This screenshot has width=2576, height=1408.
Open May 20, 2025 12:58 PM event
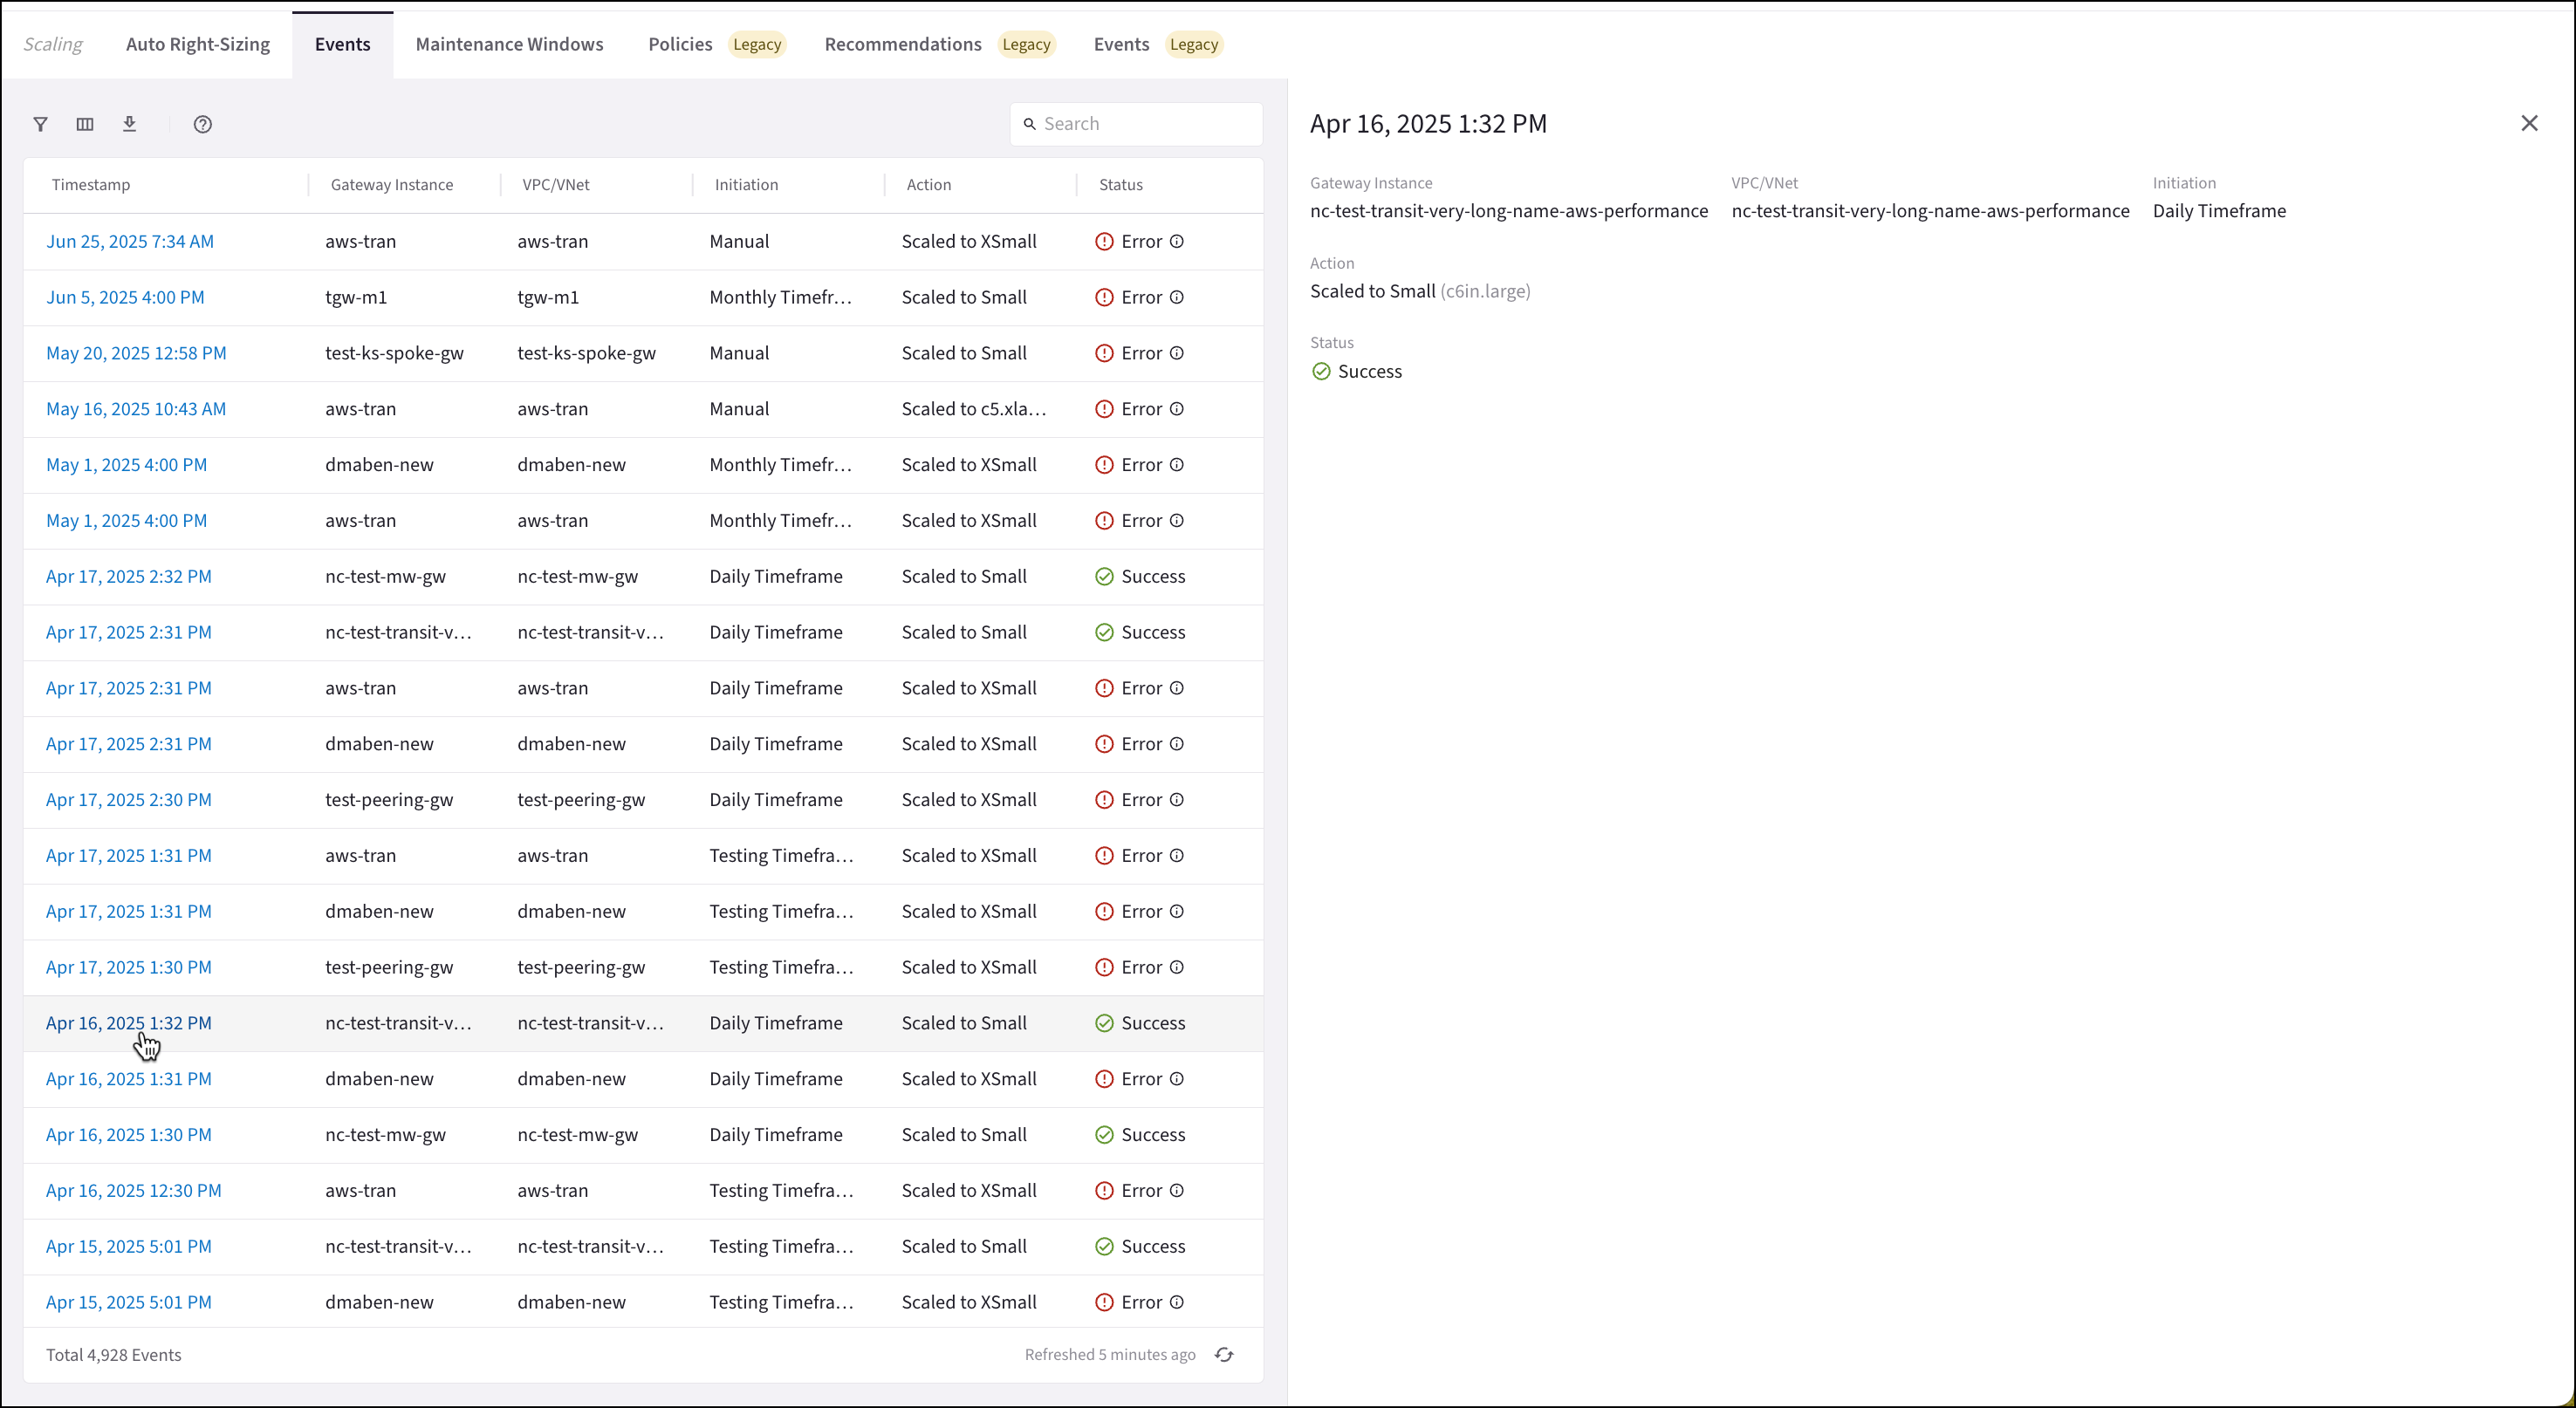[136, 353]
